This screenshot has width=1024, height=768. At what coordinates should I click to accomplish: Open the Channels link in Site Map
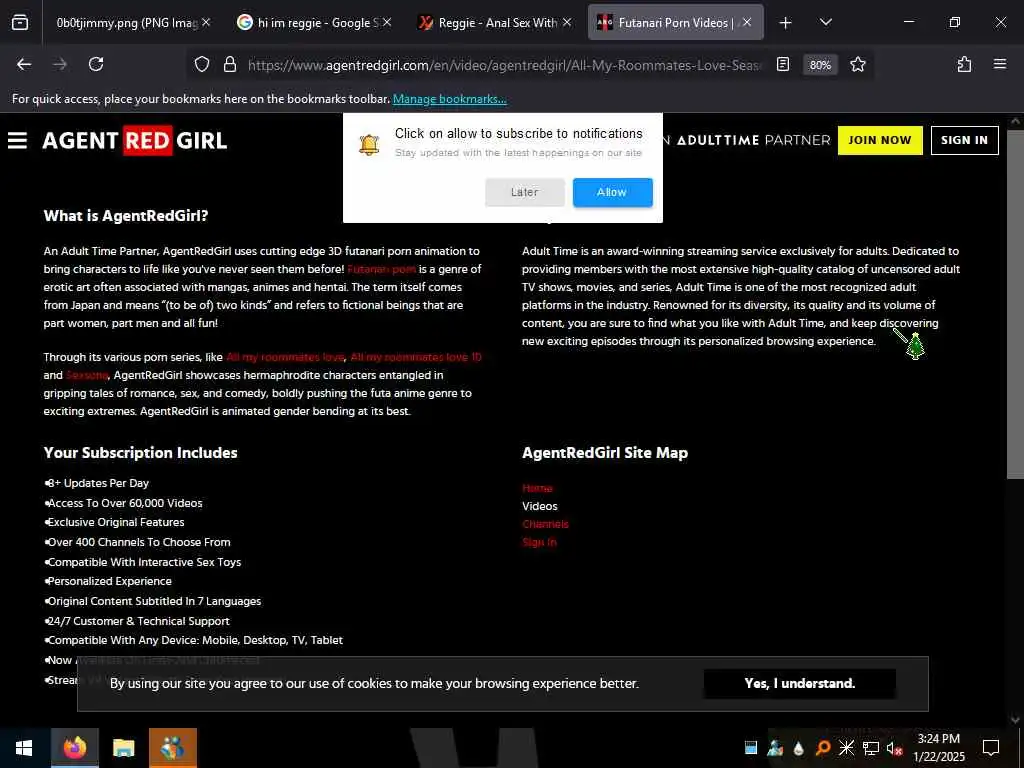coord(545,524)
